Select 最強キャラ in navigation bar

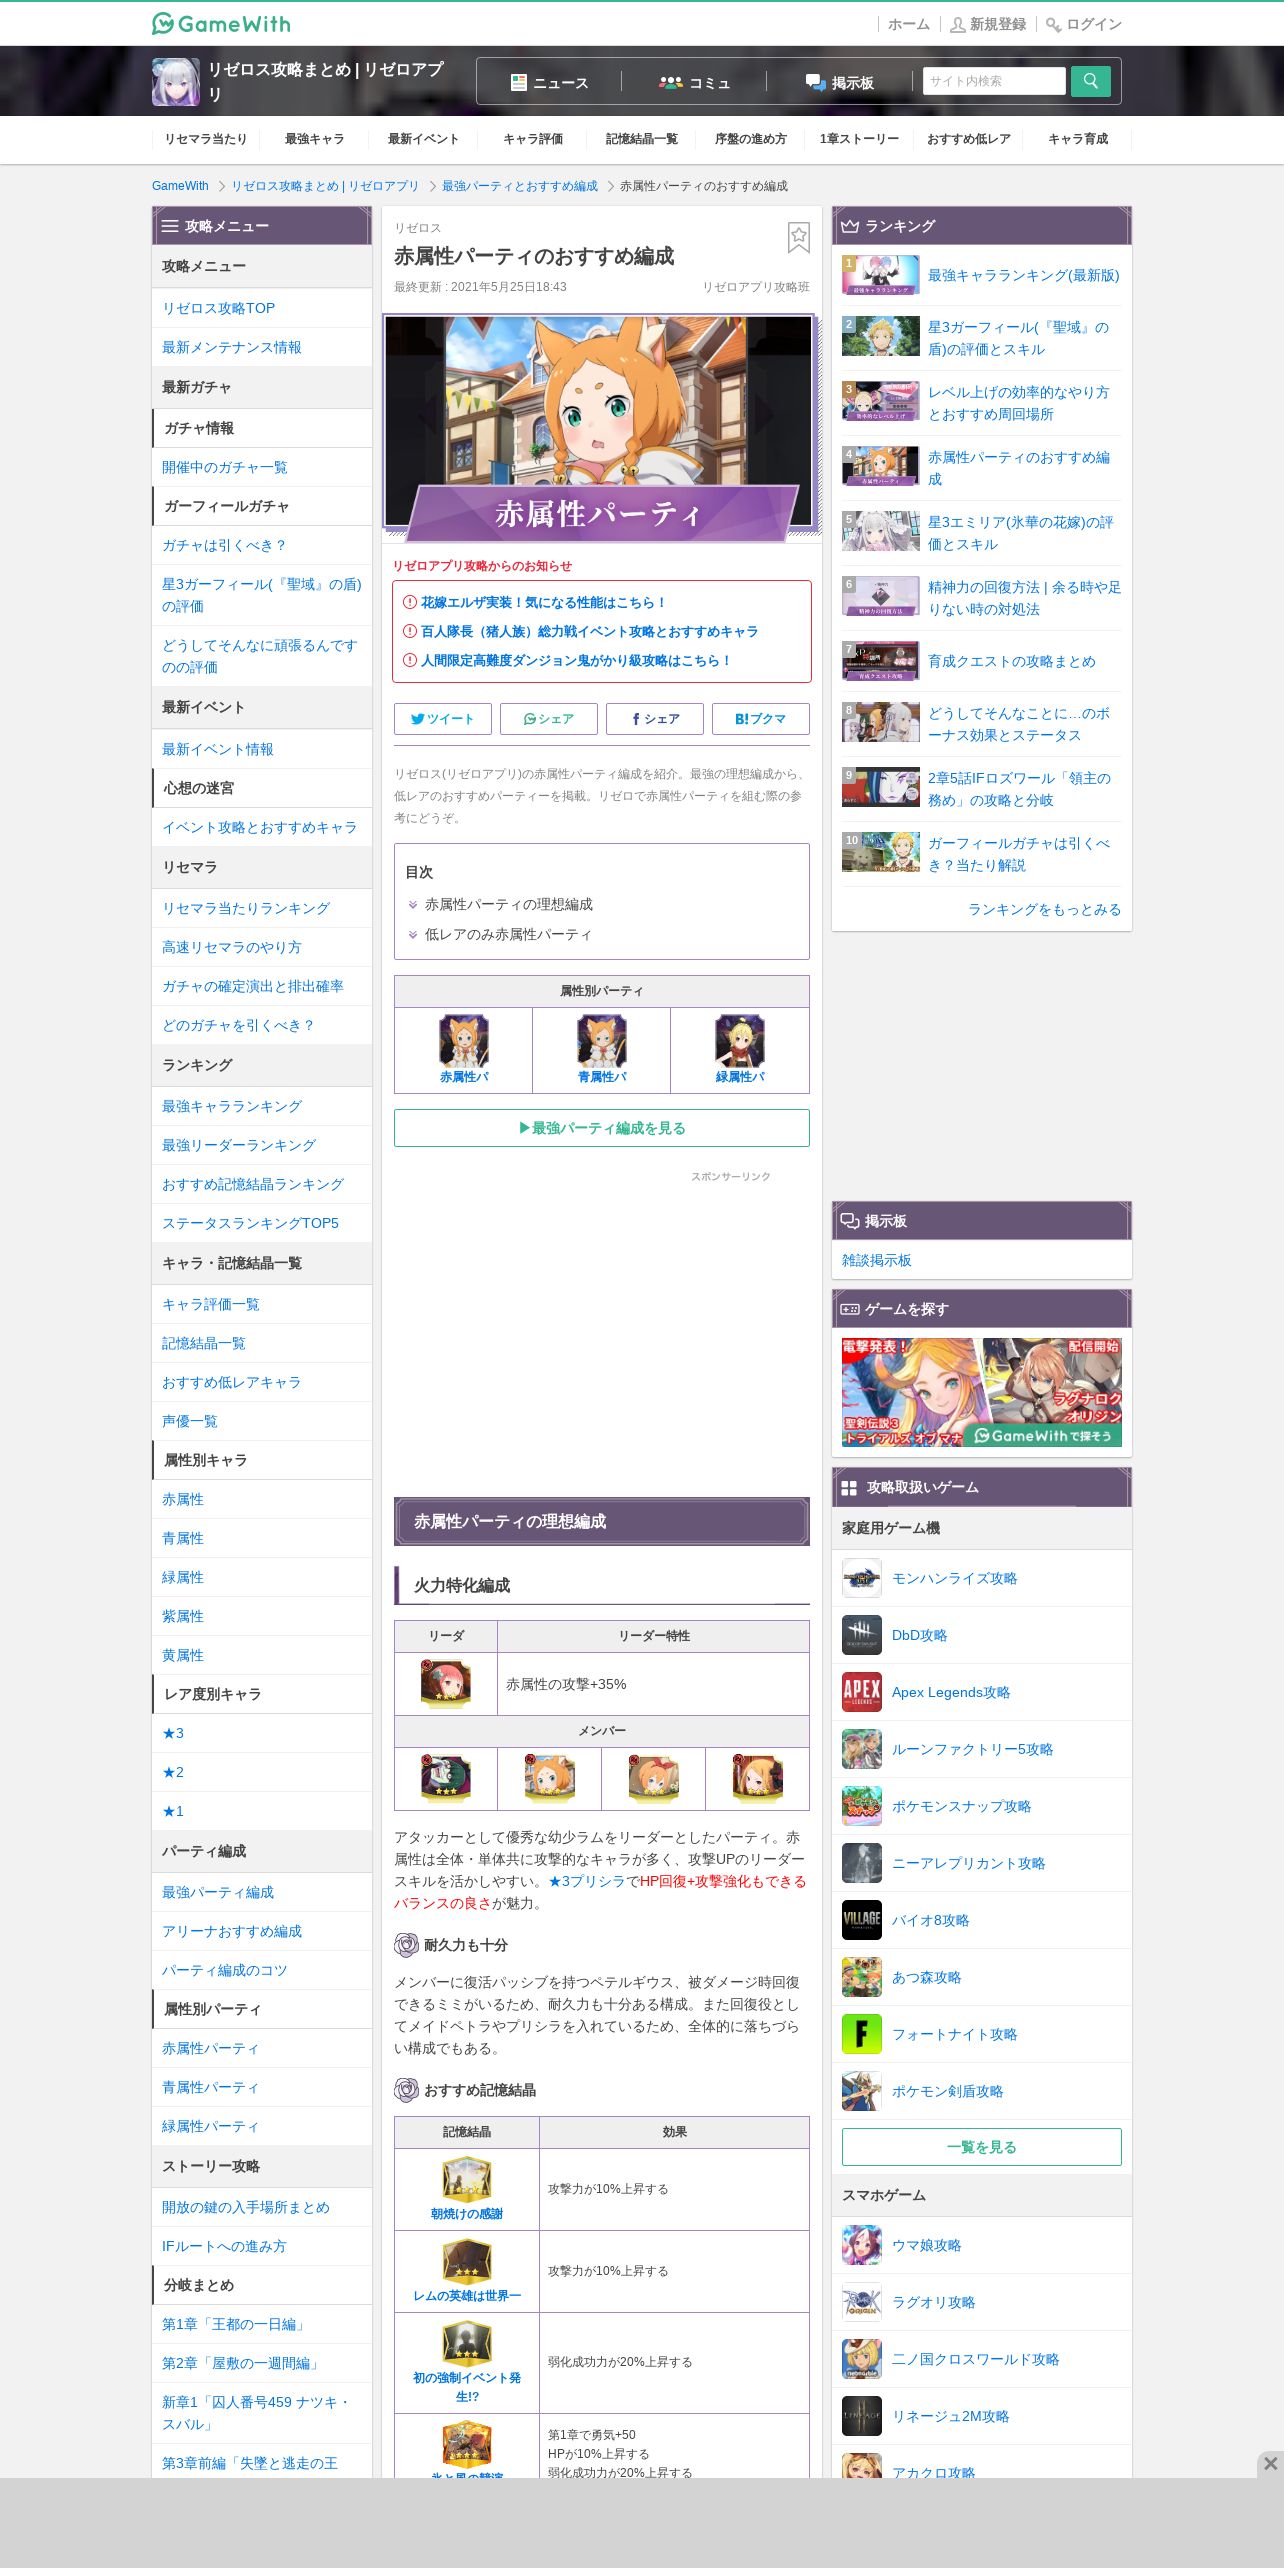tap(314, 139)
